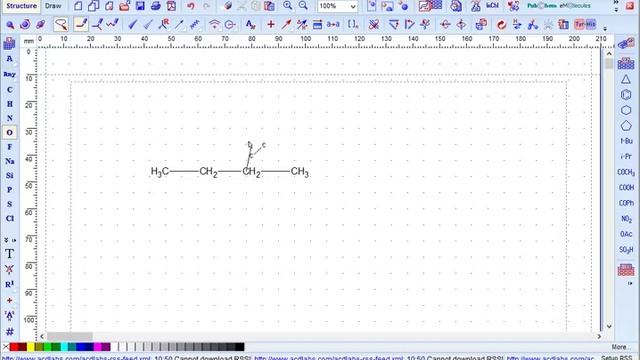
Task: Select Phosphorus atom from the left panel
Action: 9,190
